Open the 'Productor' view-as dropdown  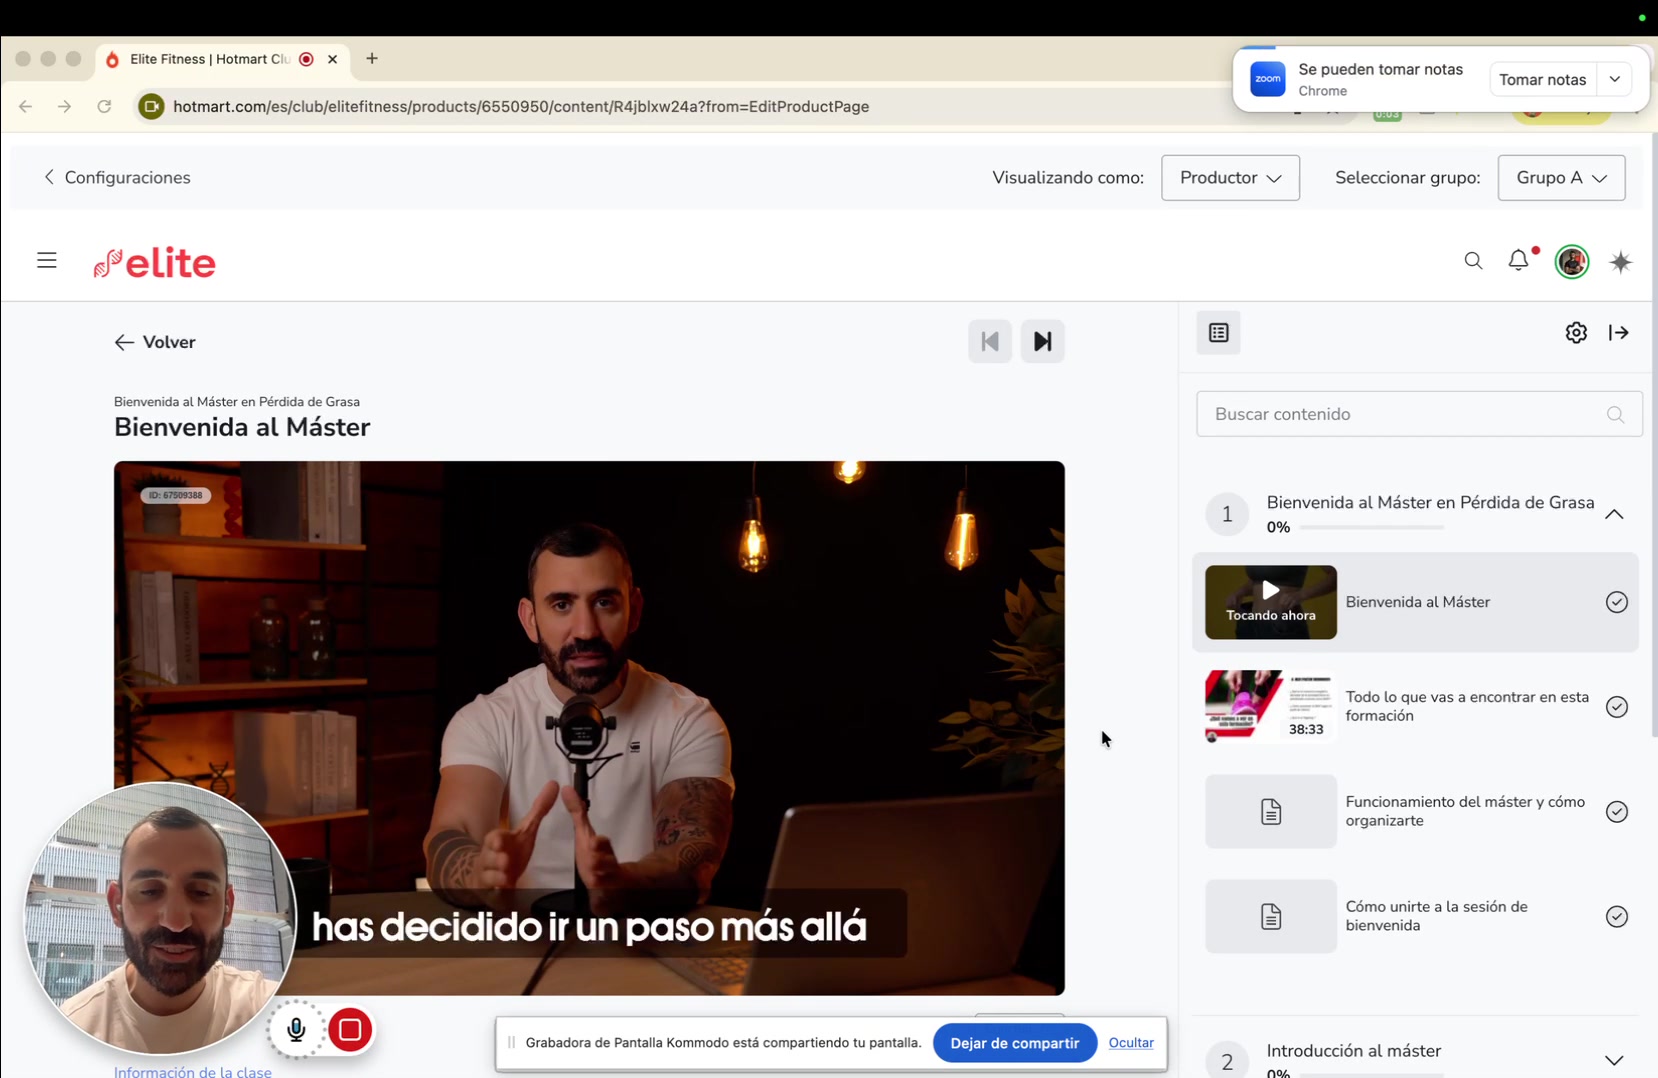click(1230, 178)
